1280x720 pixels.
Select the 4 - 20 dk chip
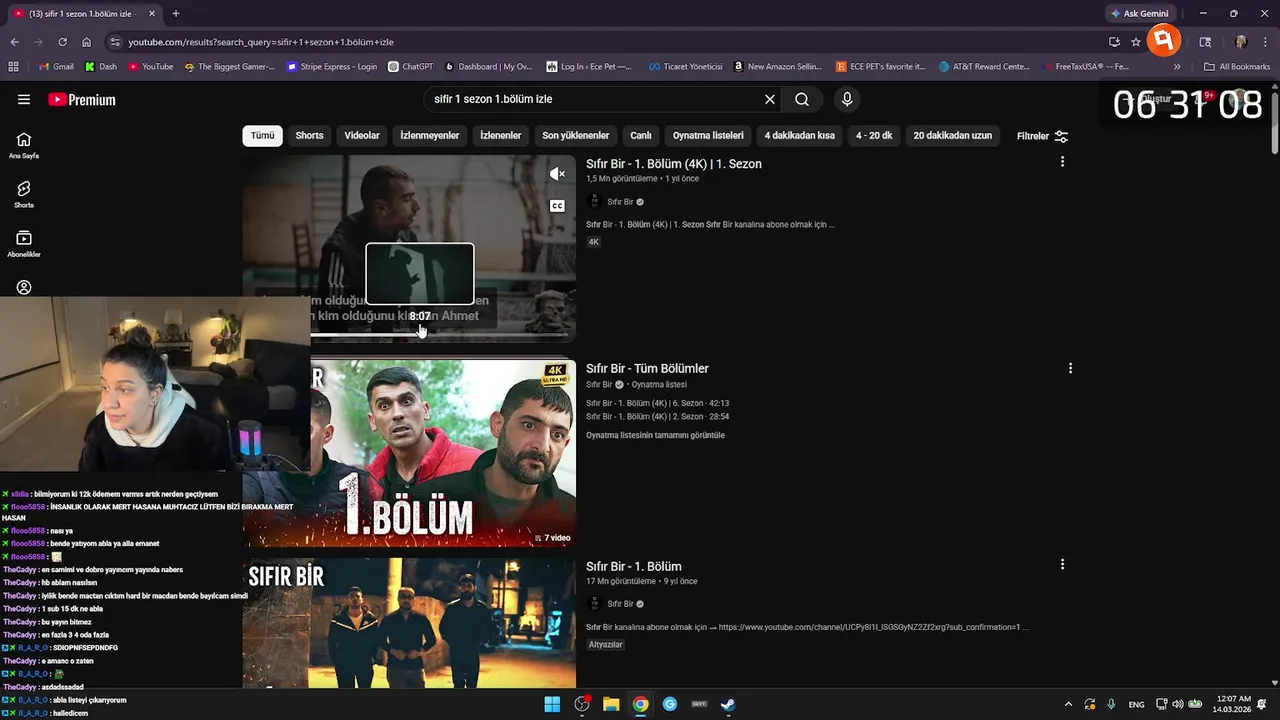coord(874,136)
